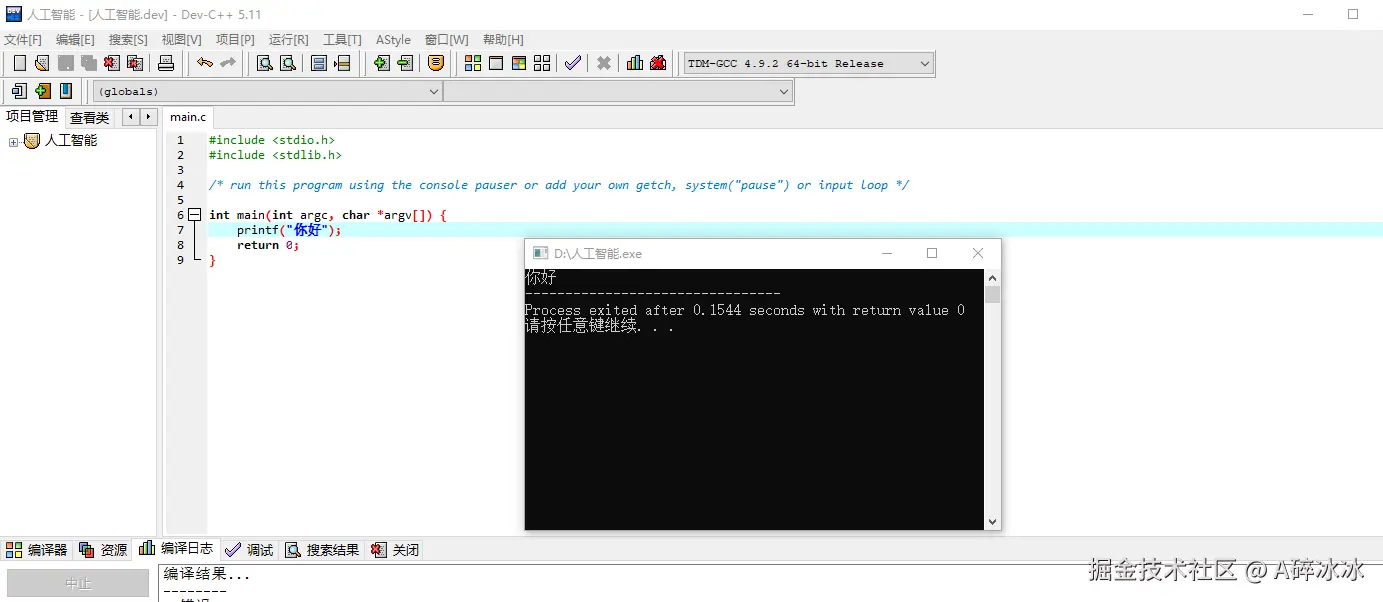1383x602 pixels.
Task: Click the Close file toolbar icon
Action: [111, 63]
